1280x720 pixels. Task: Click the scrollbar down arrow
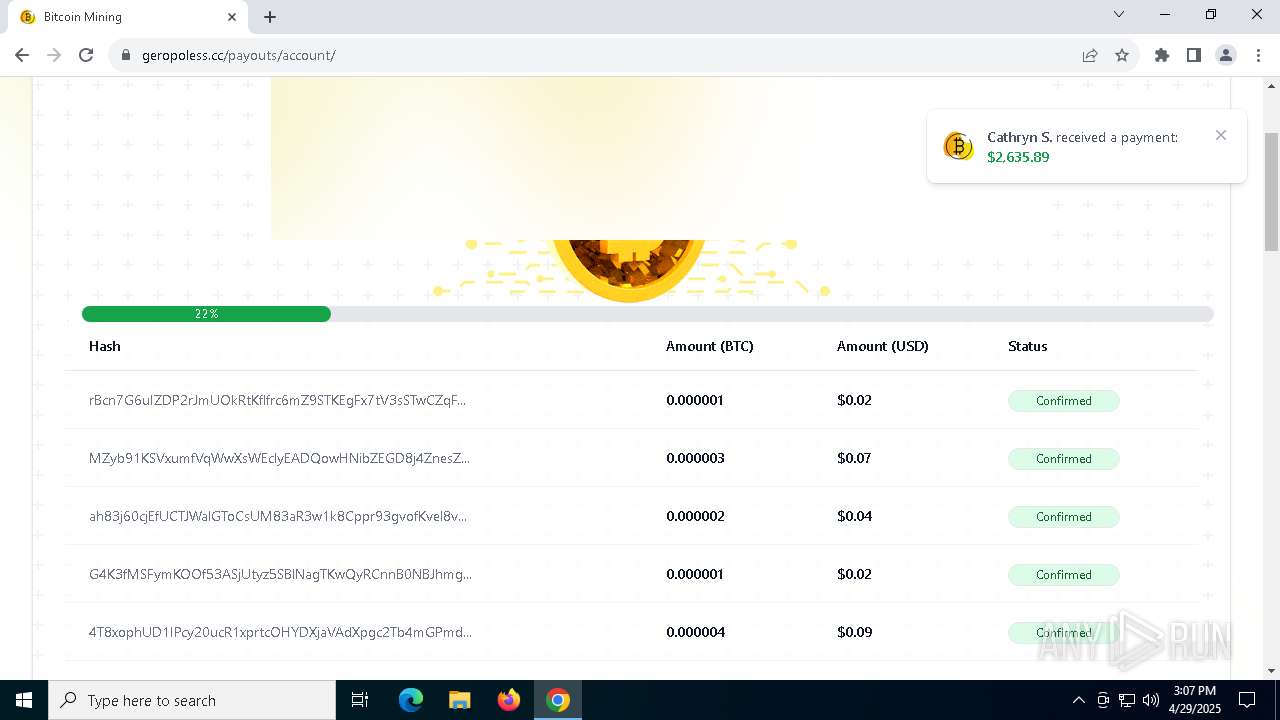(1272, 671)
